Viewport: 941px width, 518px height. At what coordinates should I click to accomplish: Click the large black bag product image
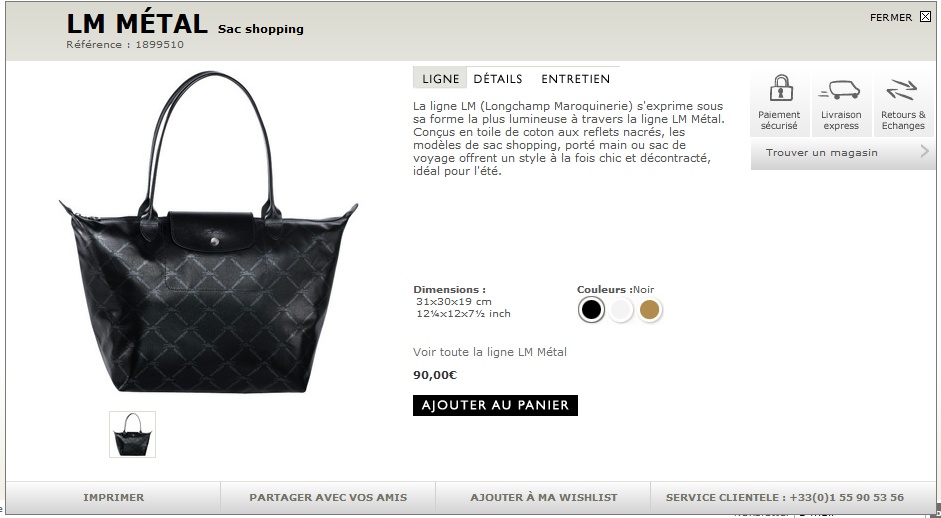click(x=208, y=233)
